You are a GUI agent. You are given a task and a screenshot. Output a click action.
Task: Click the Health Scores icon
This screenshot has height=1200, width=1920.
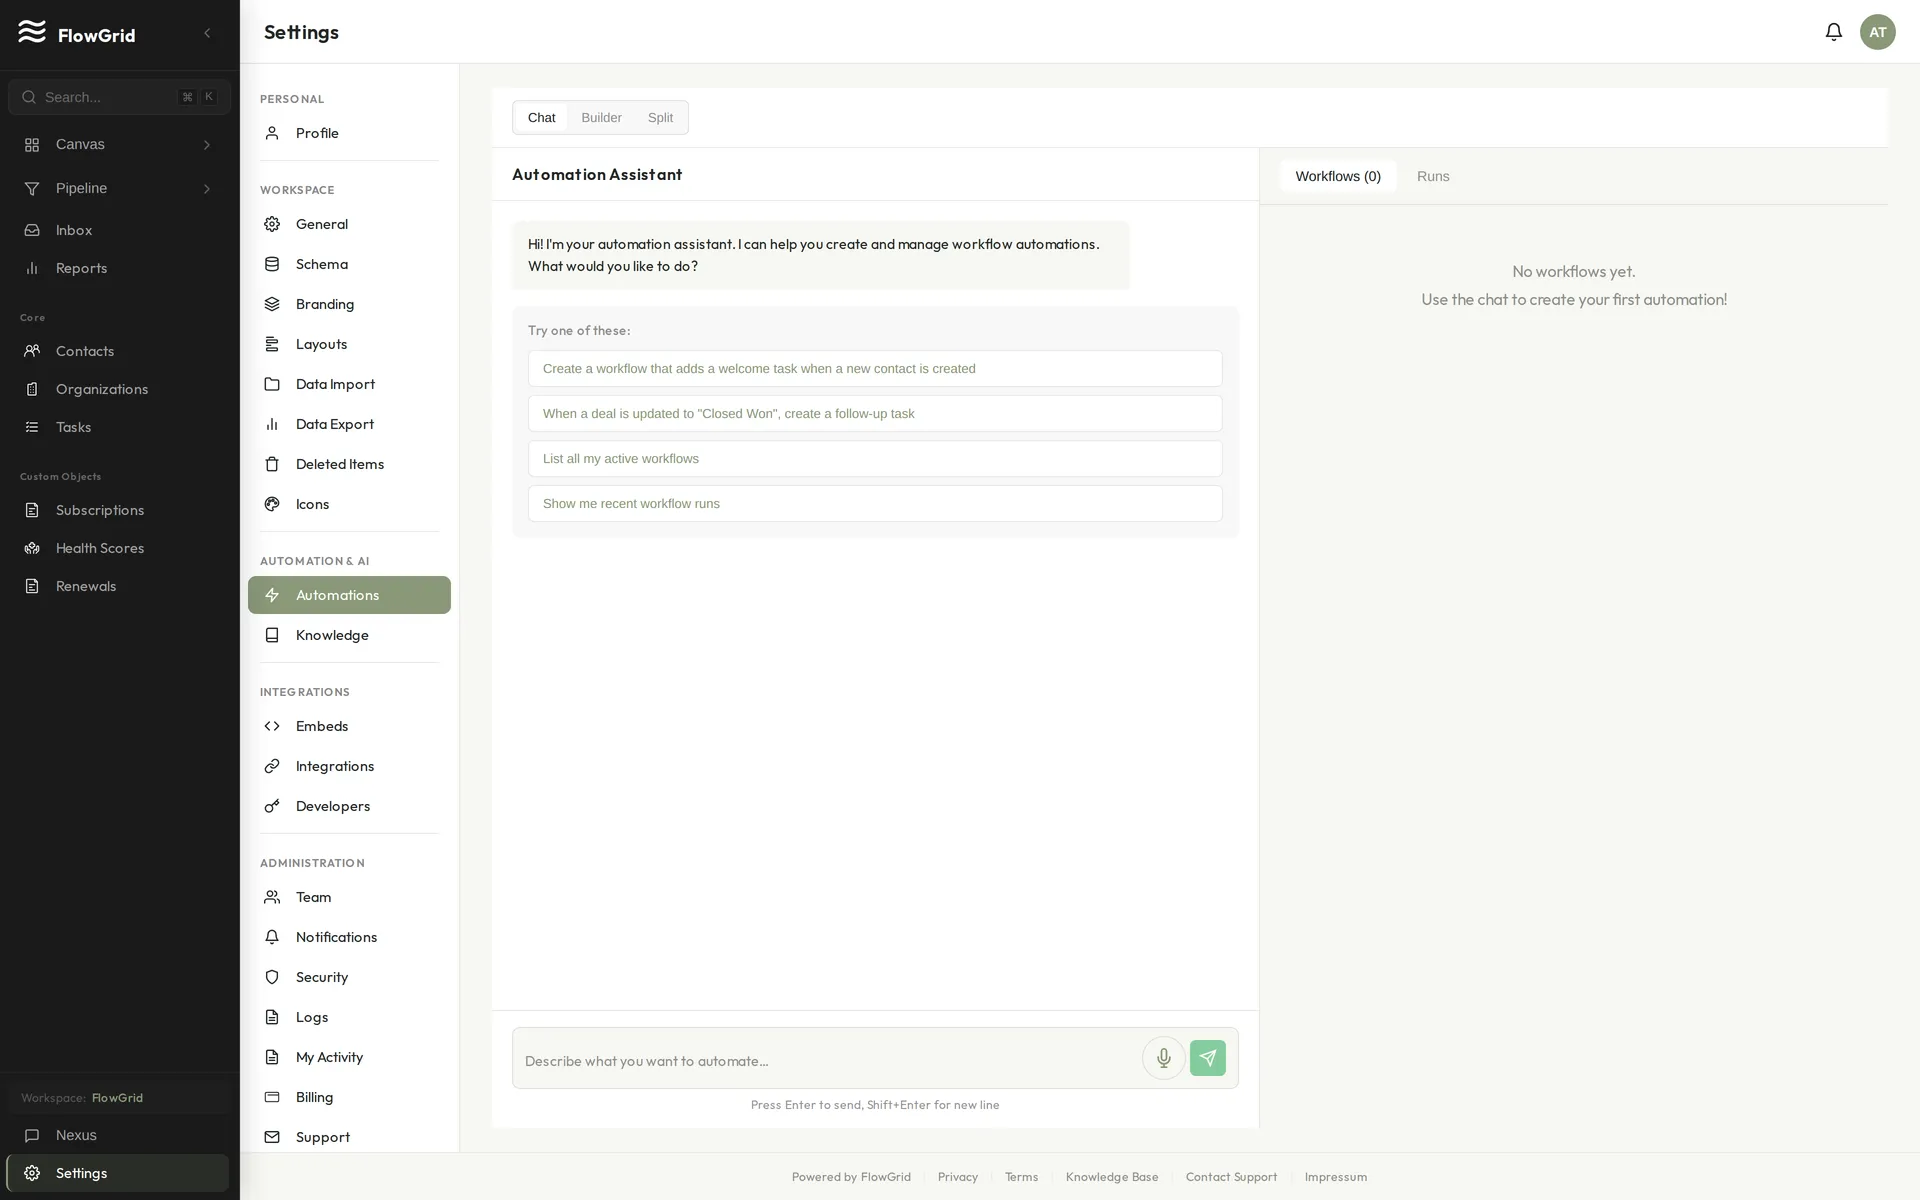coord(32,548)
